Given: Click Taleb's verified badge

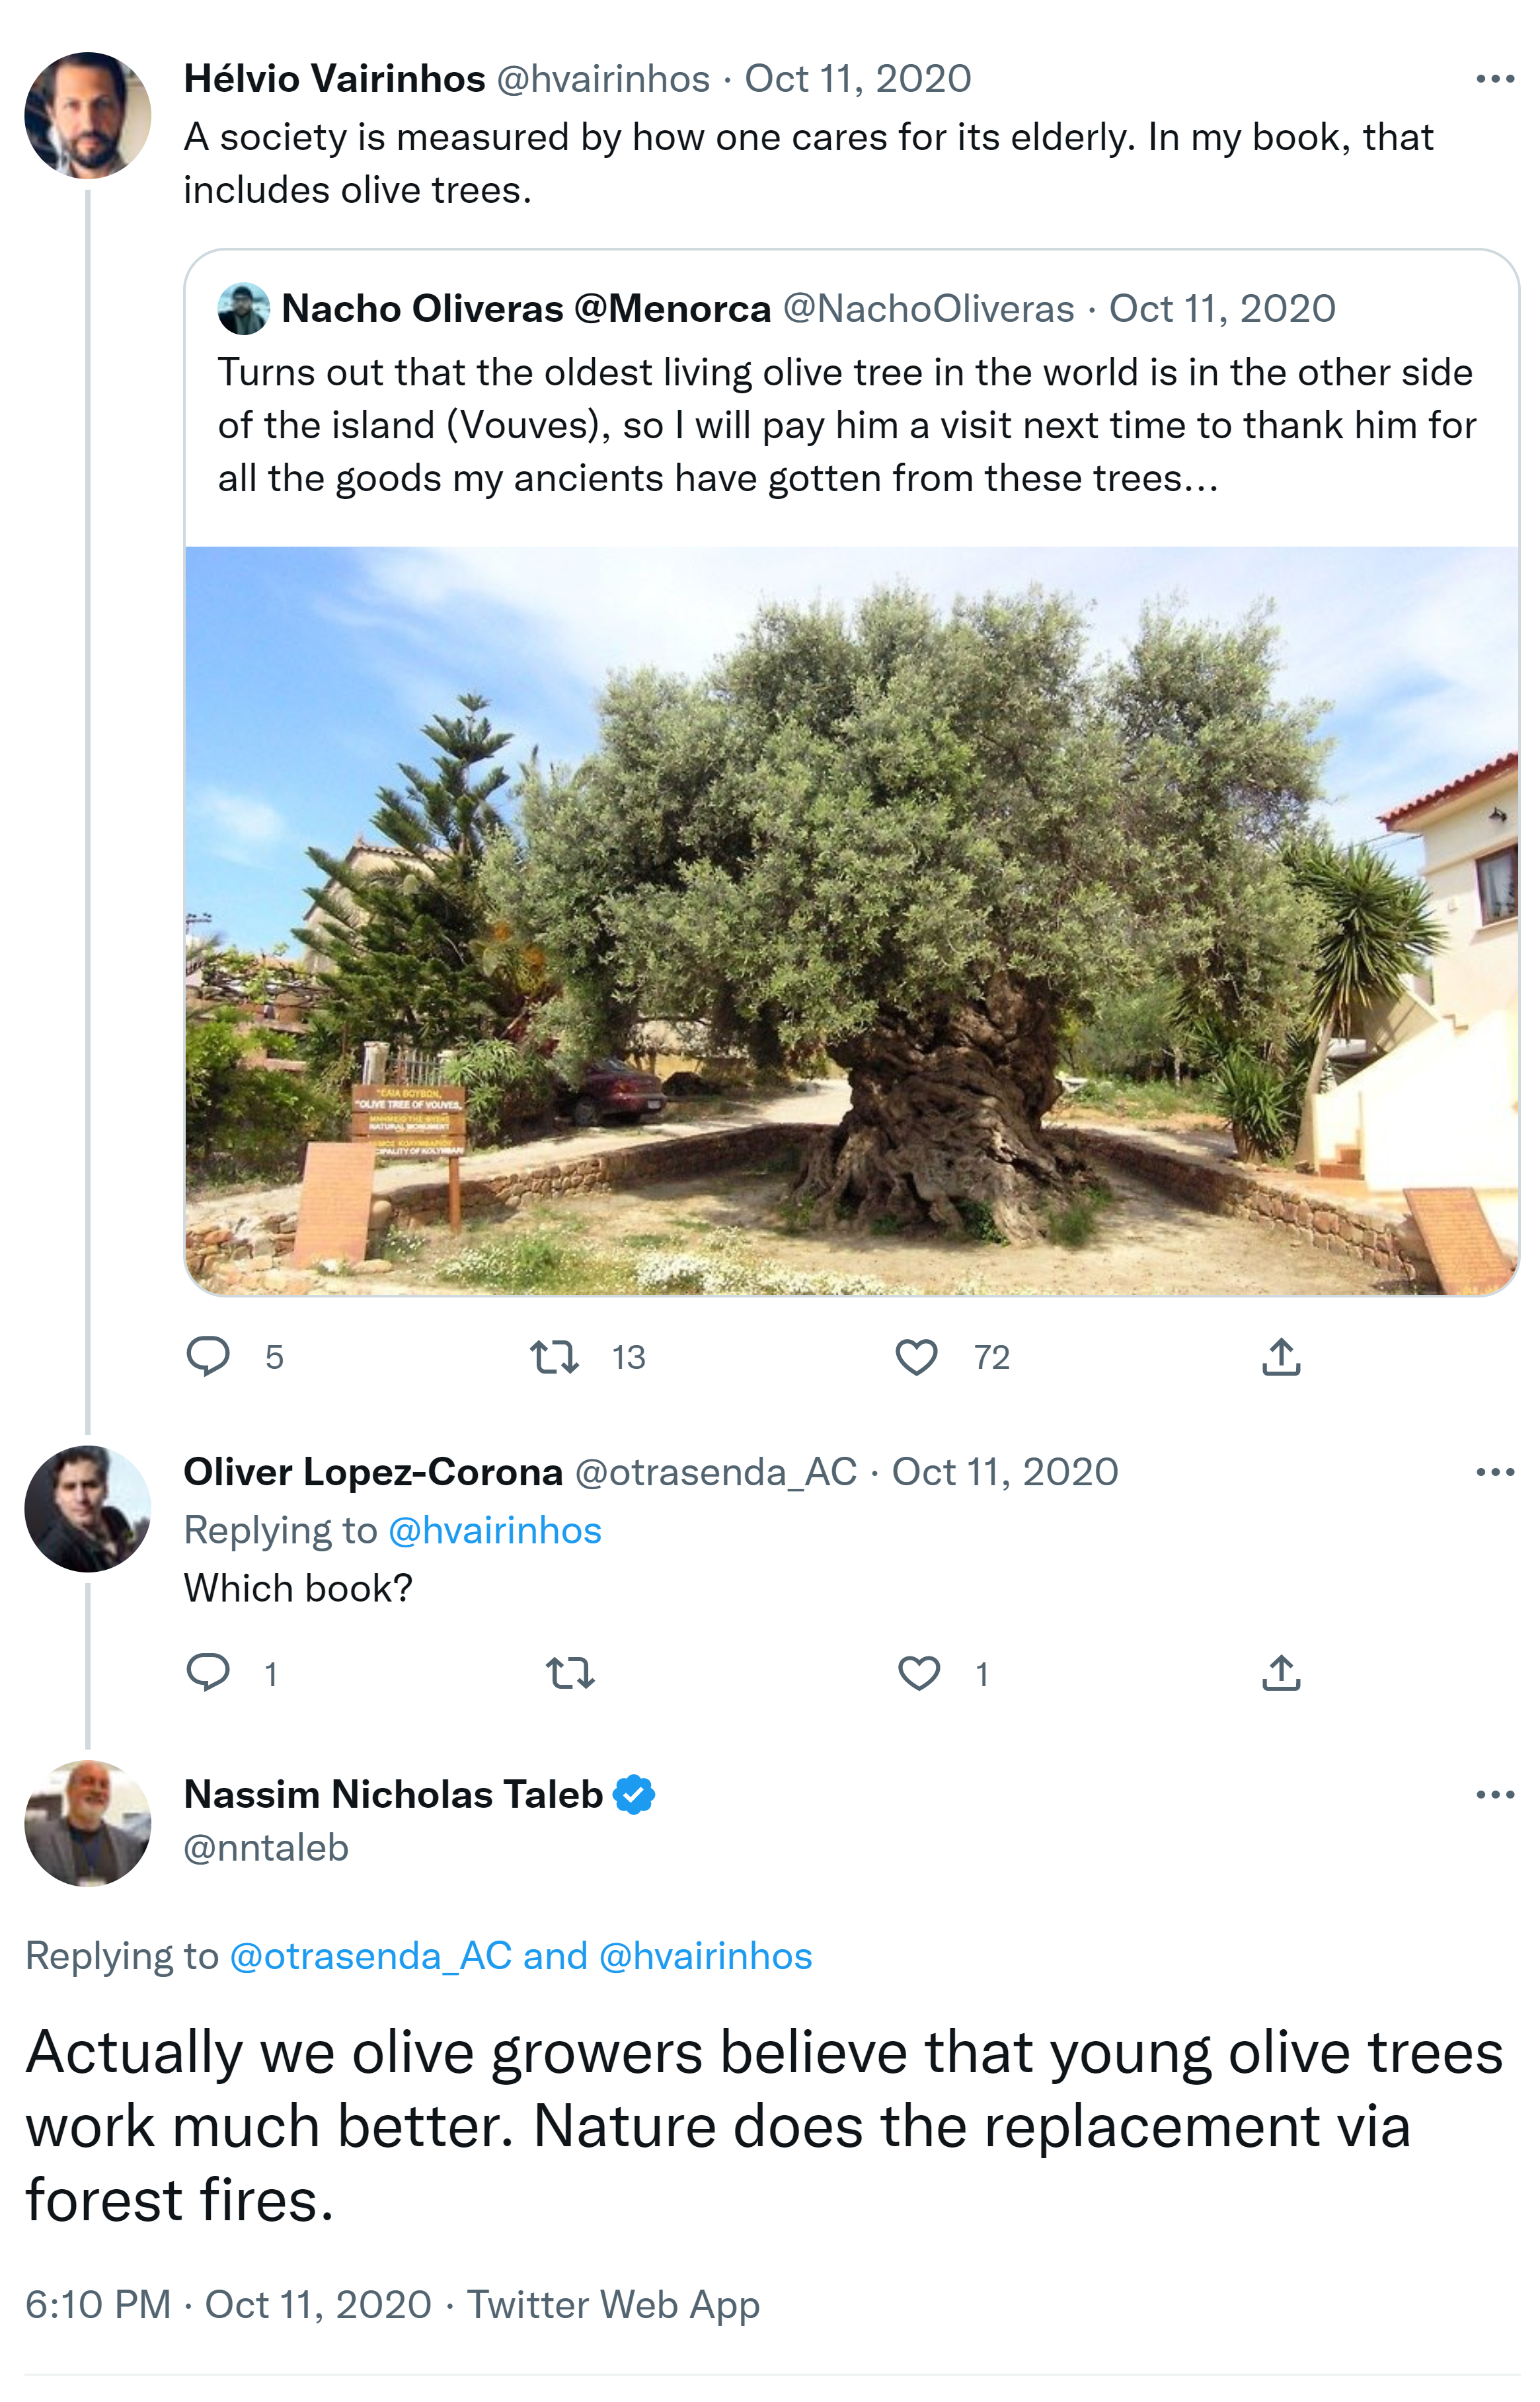Looking at the screenshot, I should 634,1795.
